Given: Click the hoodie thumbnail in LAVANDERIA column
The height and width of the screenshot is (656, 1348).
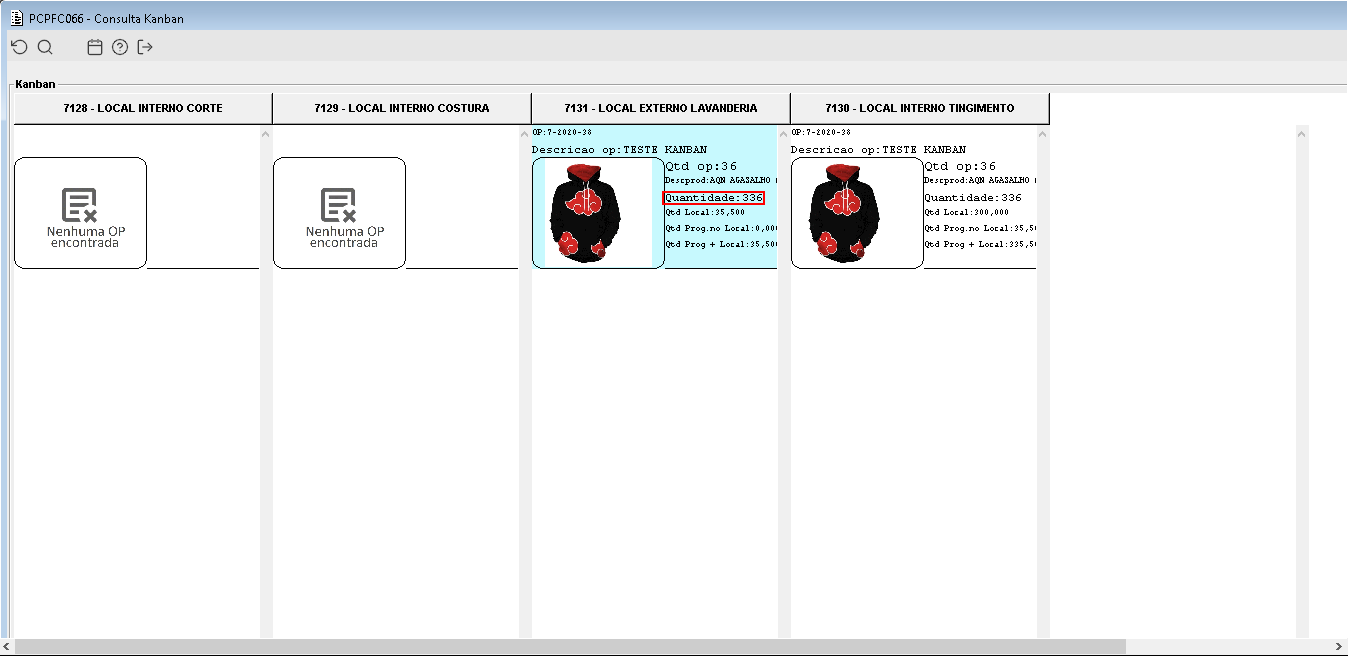Looking at the screenshot, I should click(598, 213).
